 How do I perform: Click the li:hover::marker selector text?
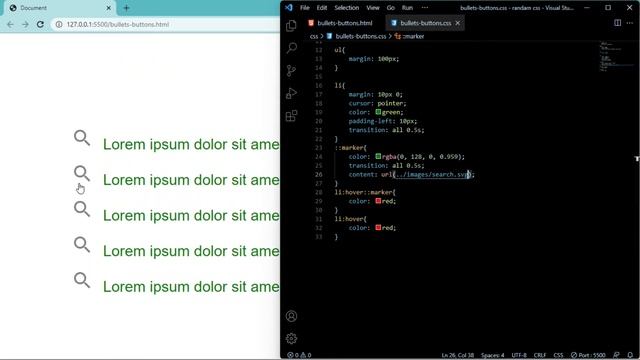pyautogui.click(x=365, y=192)
